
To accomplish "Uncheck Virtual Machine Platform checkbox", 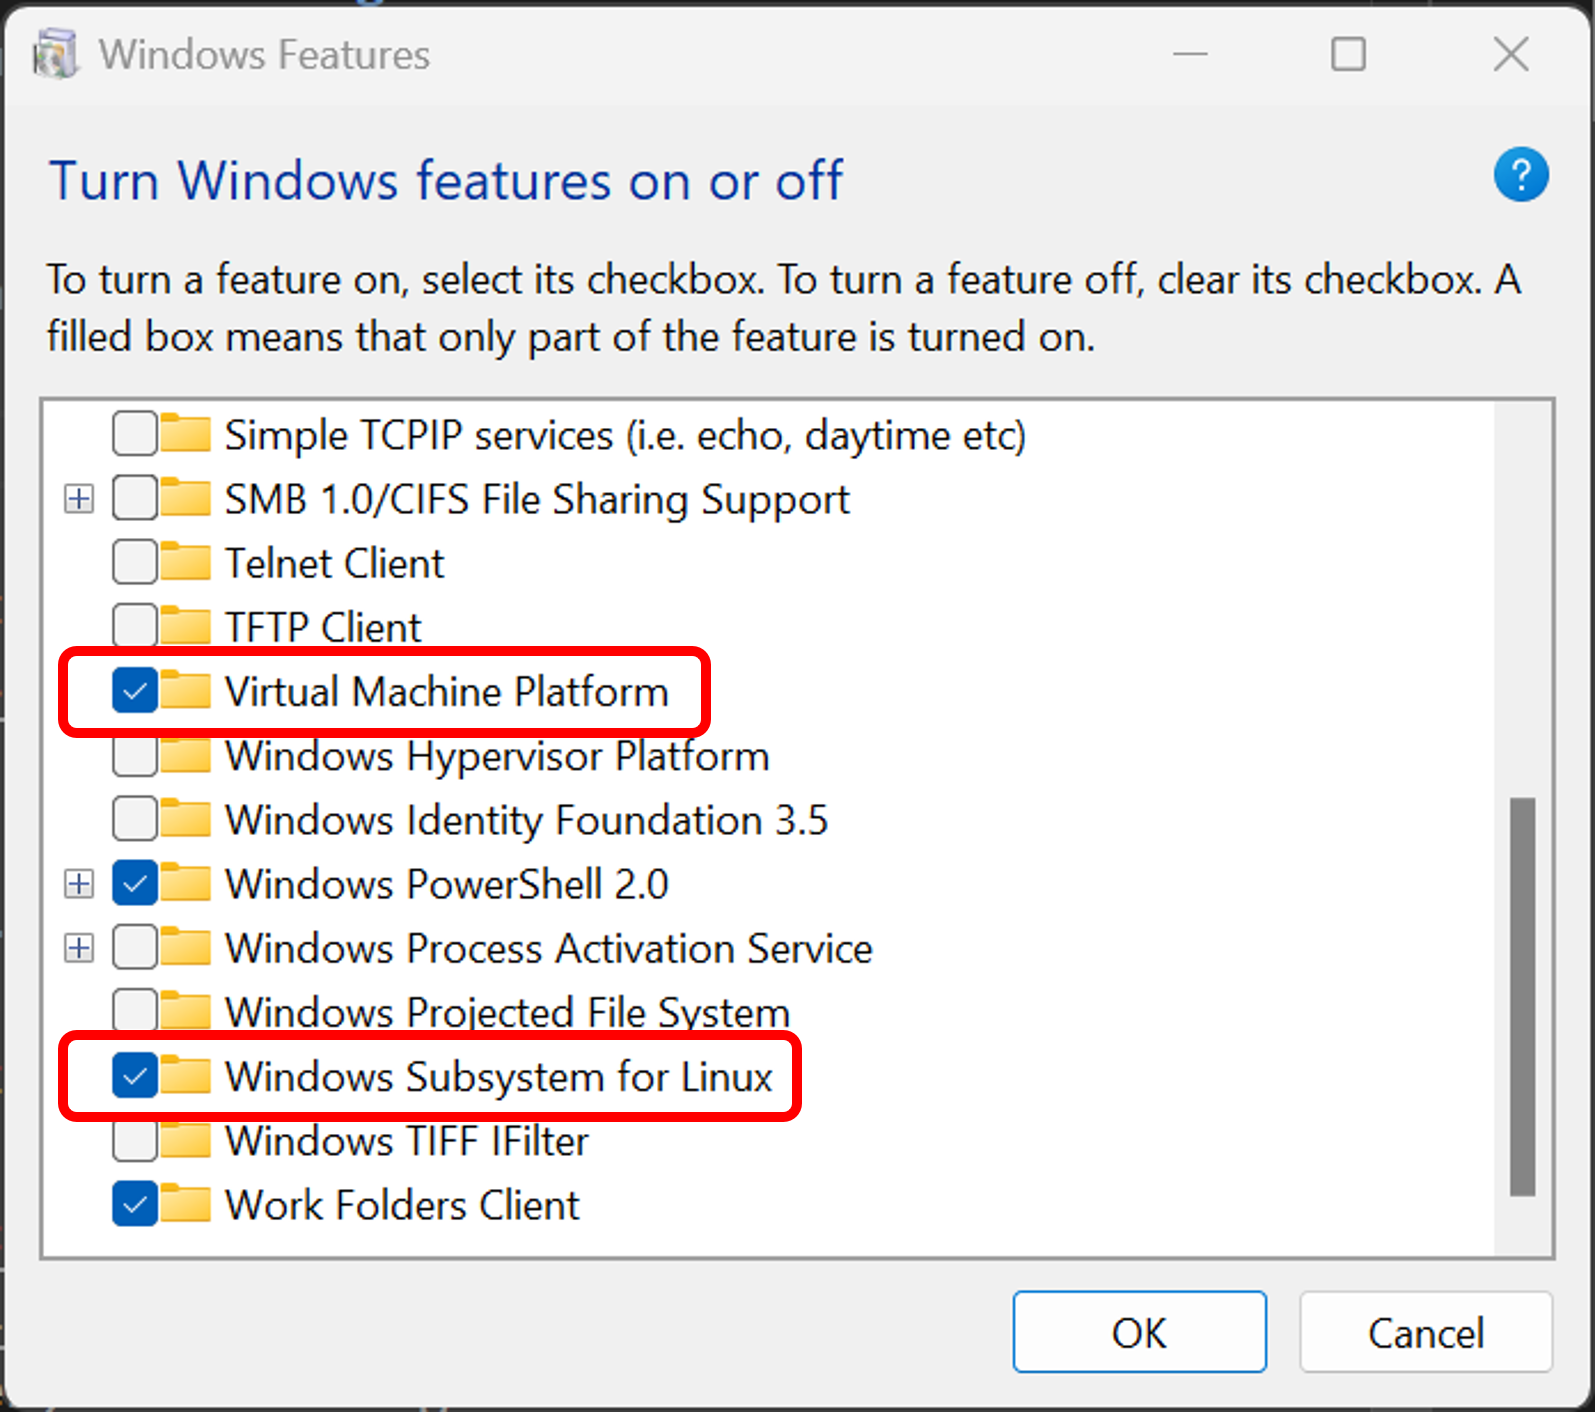I will click(135, 690).
